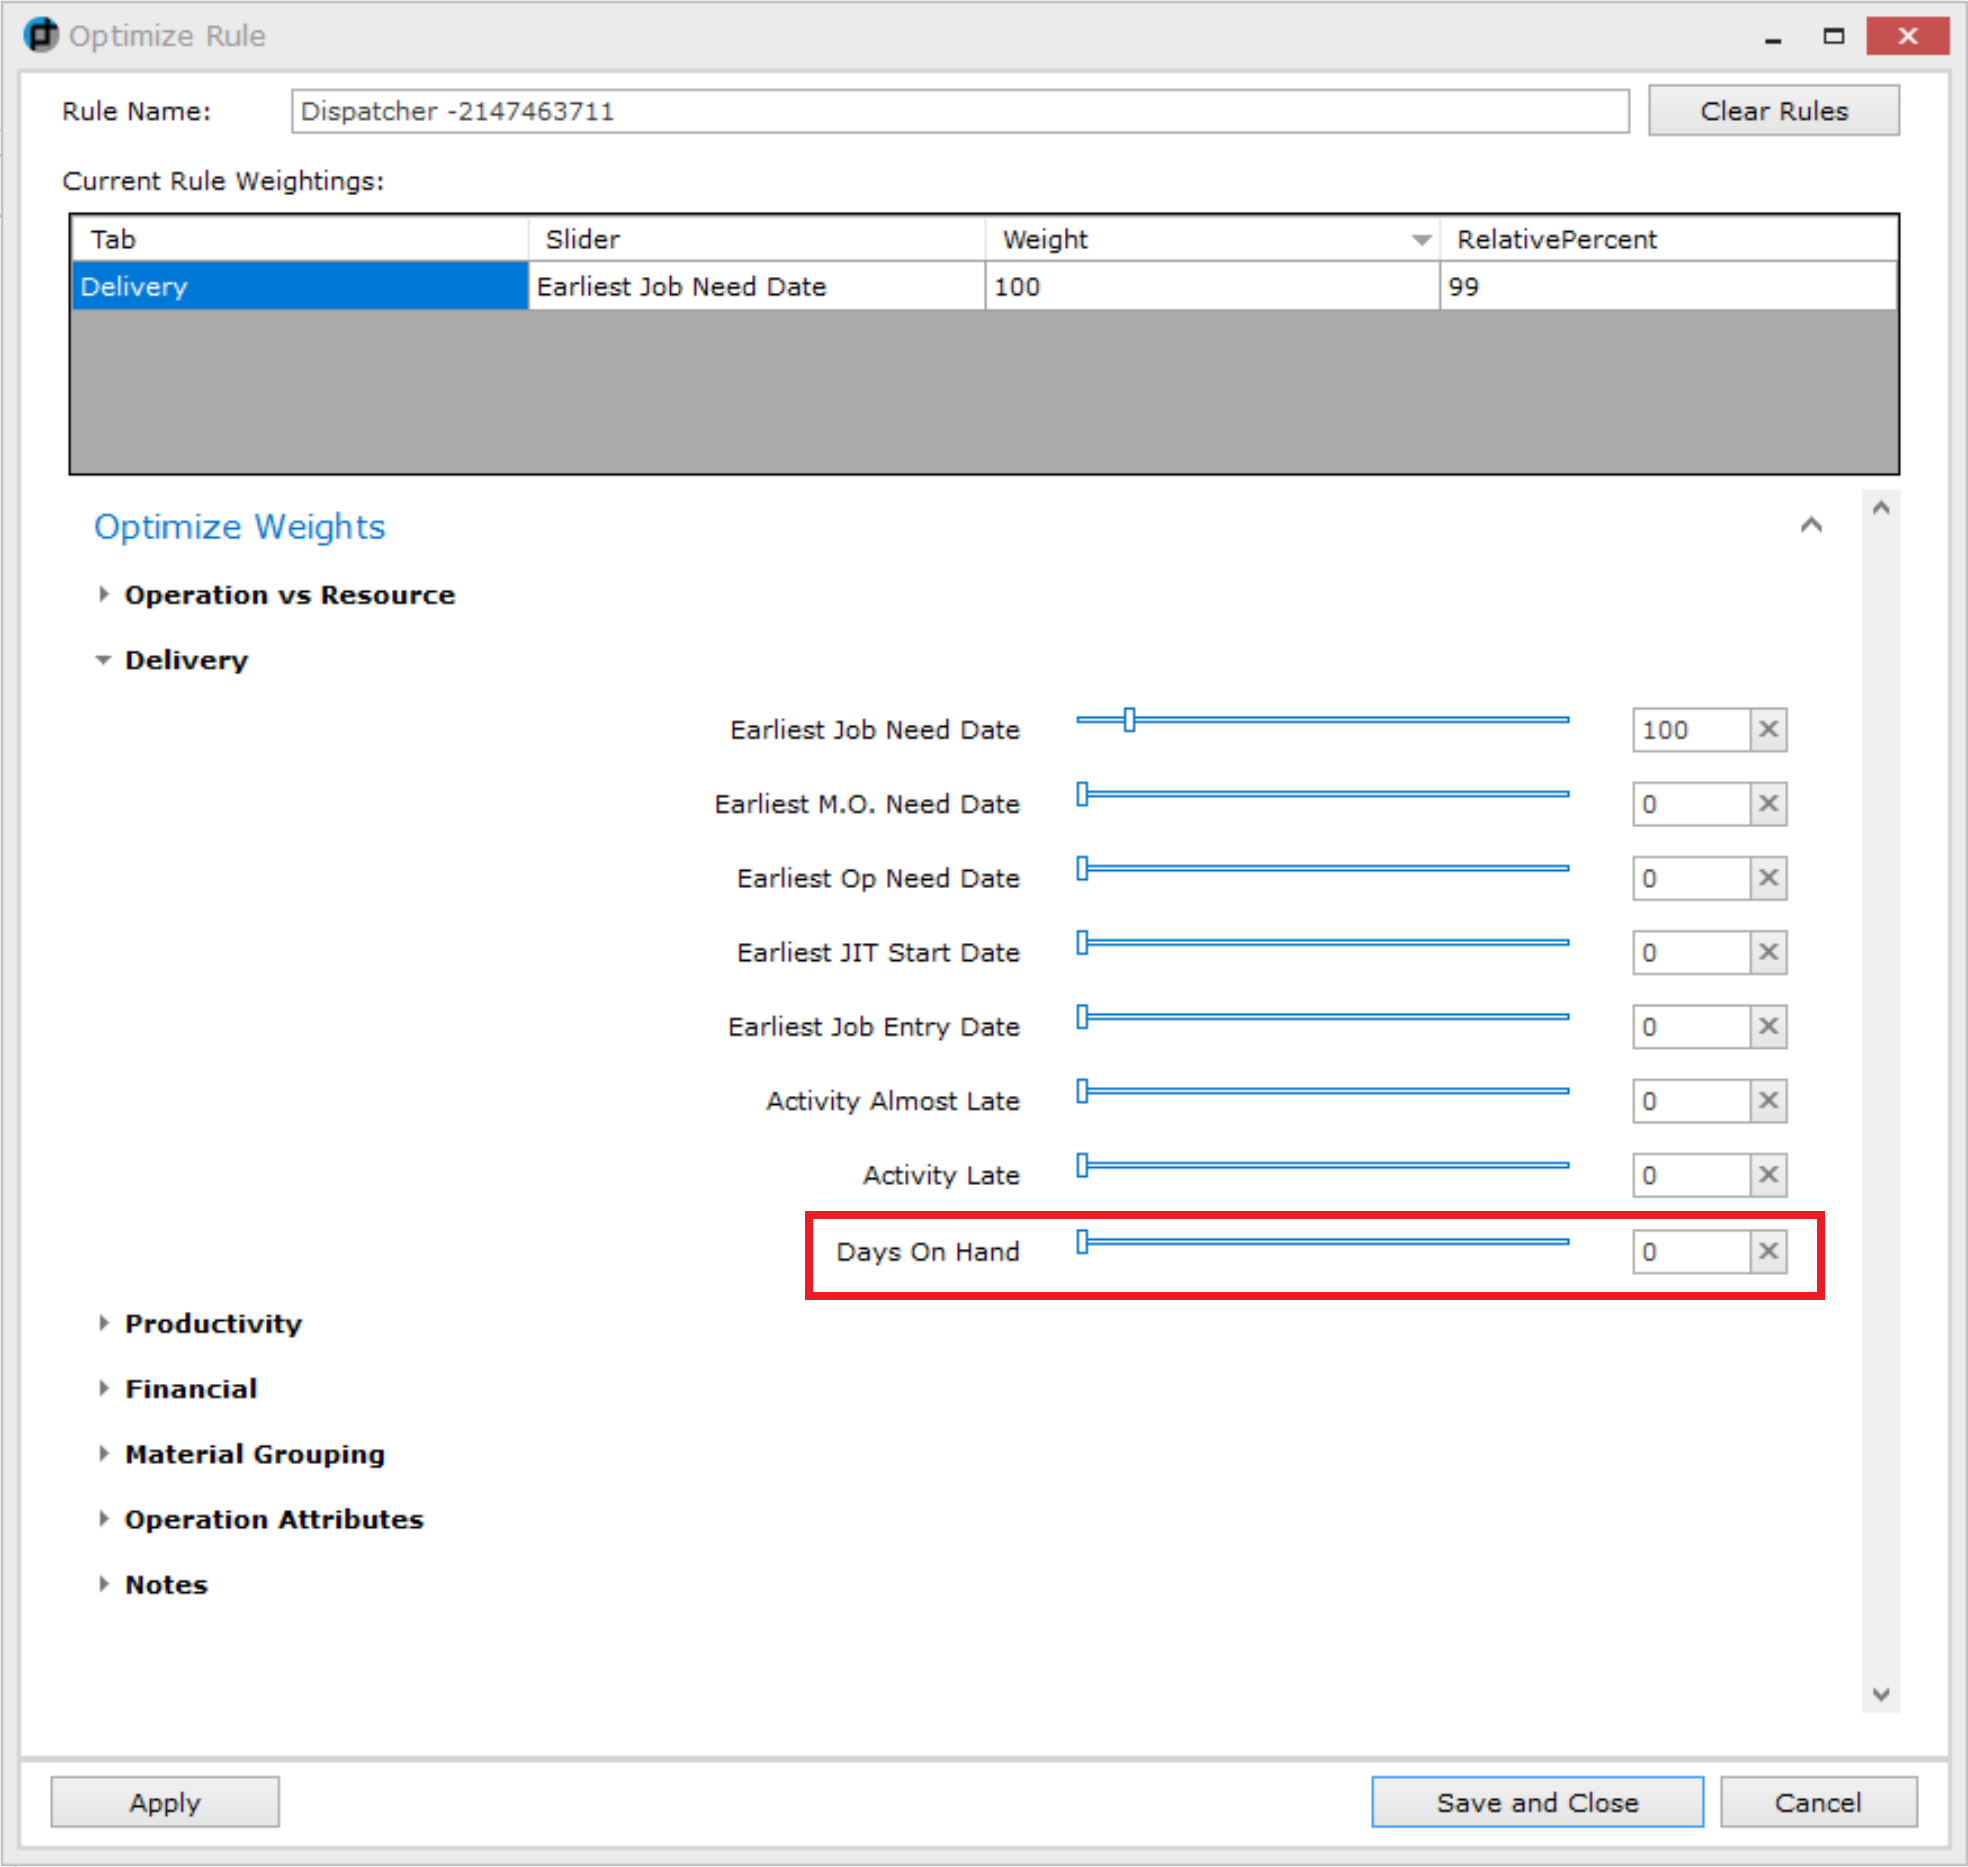Click the Apply button

click(x=165, y=1802)
